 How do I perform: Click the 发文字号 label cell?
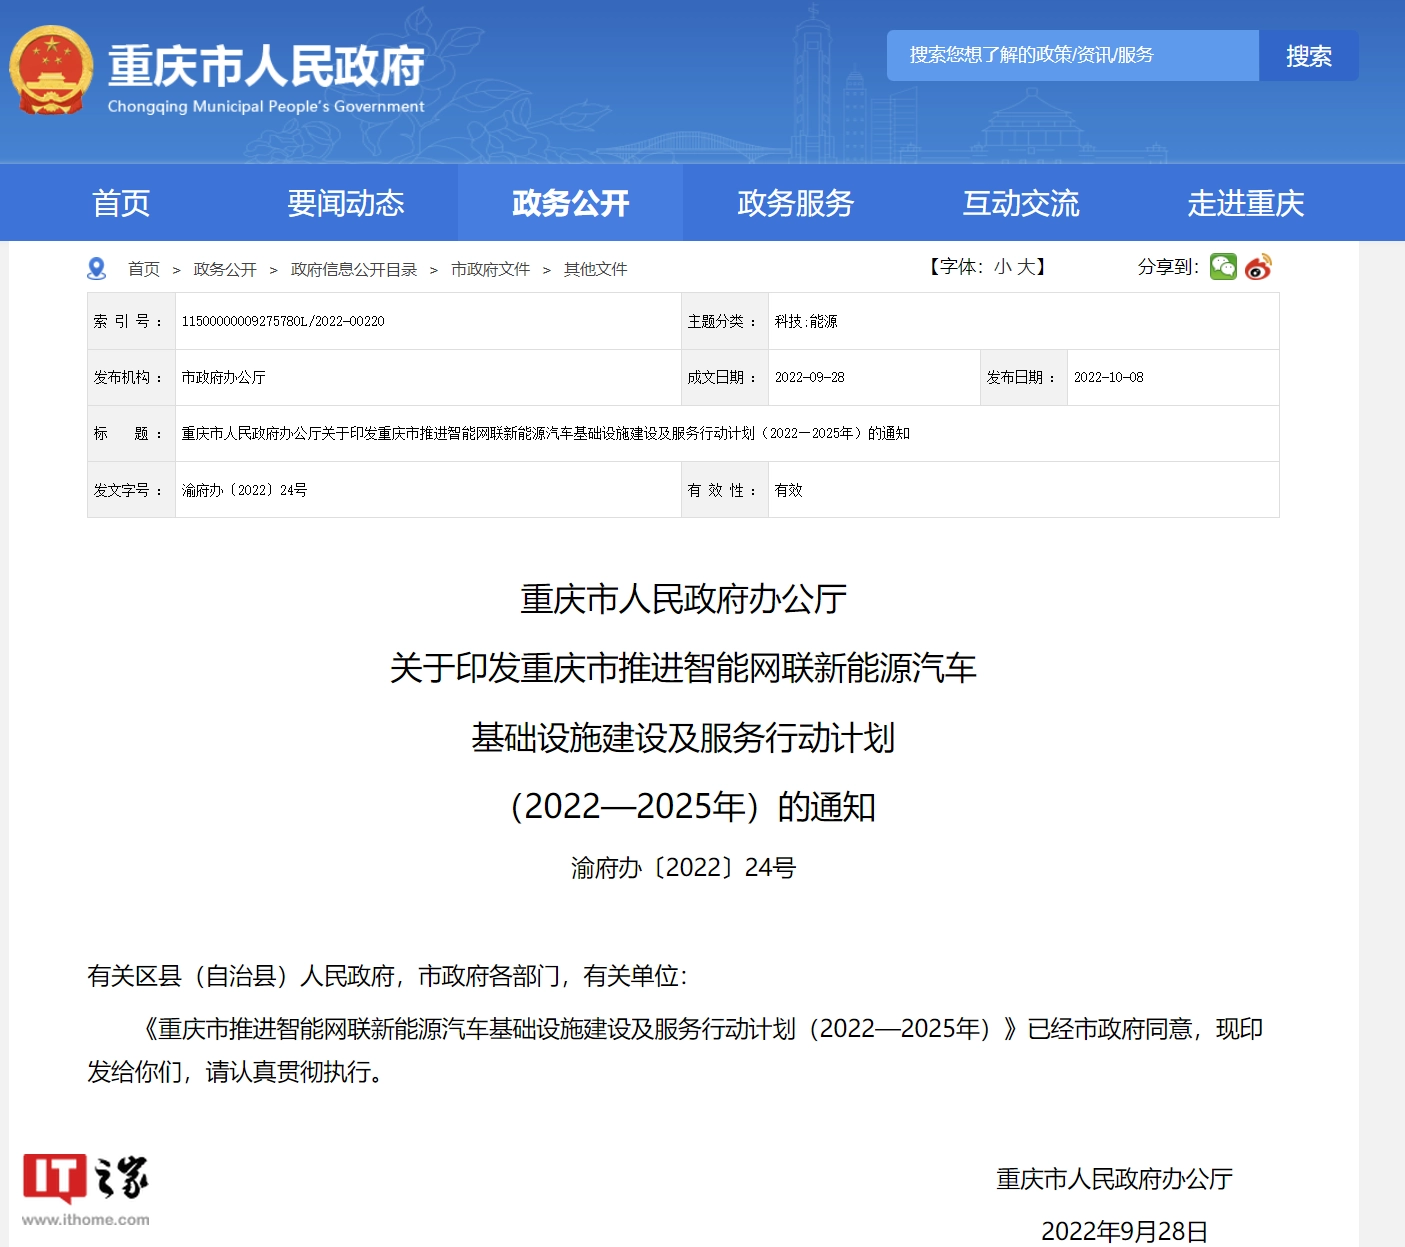[131, 490]
